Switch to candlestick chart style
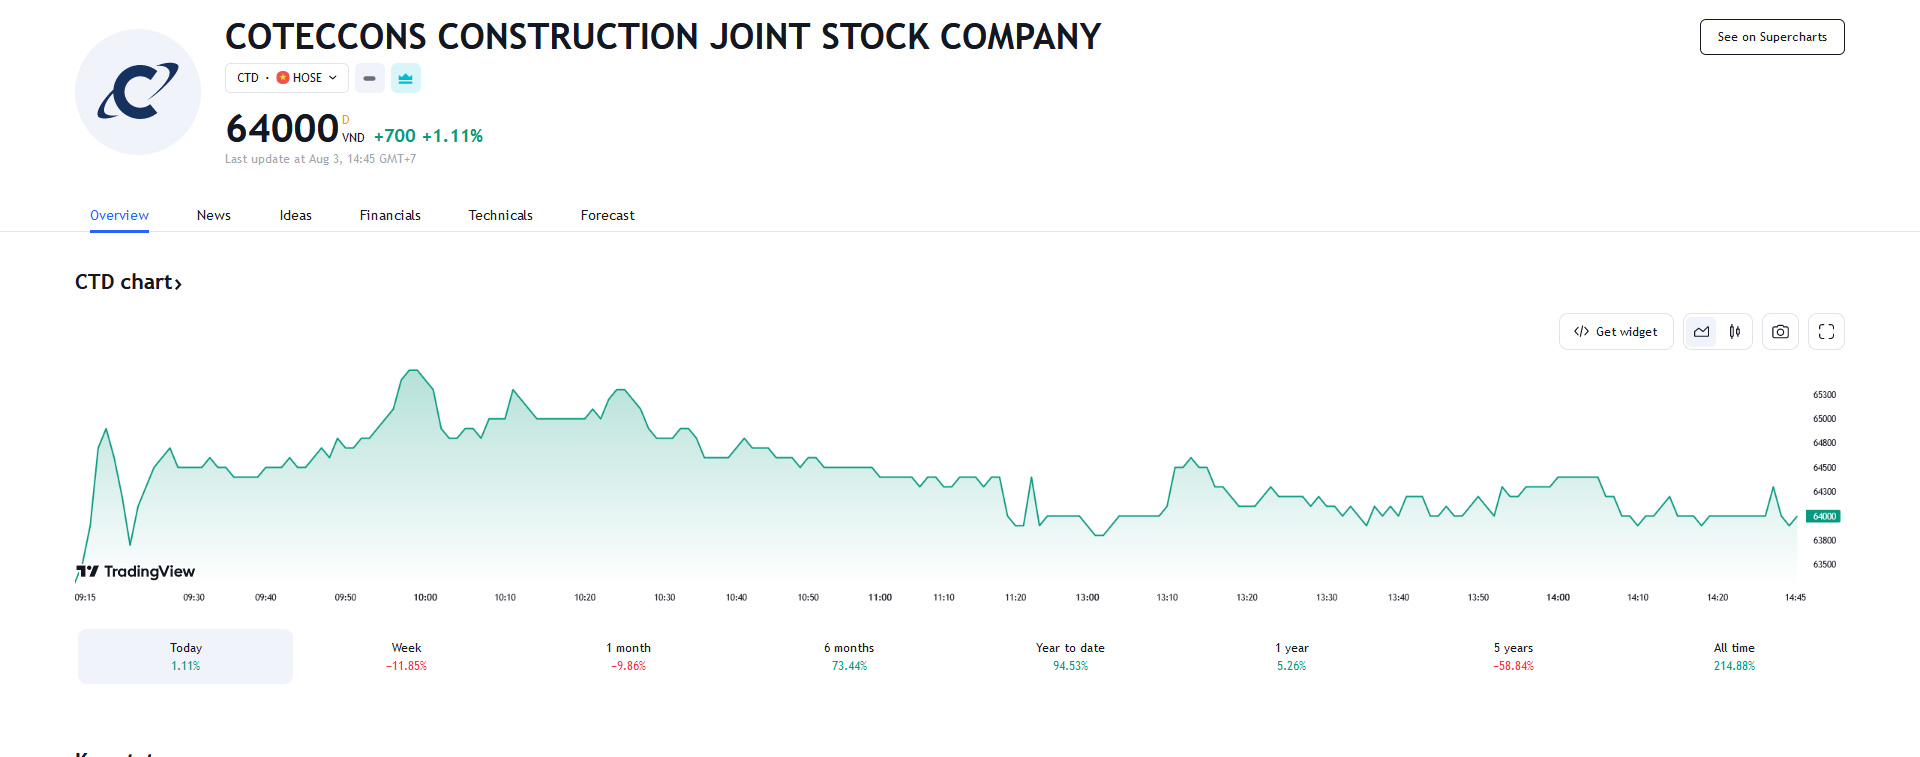Image resolution: width=1920 pixels, height=757 pixels. (1735, 332)
